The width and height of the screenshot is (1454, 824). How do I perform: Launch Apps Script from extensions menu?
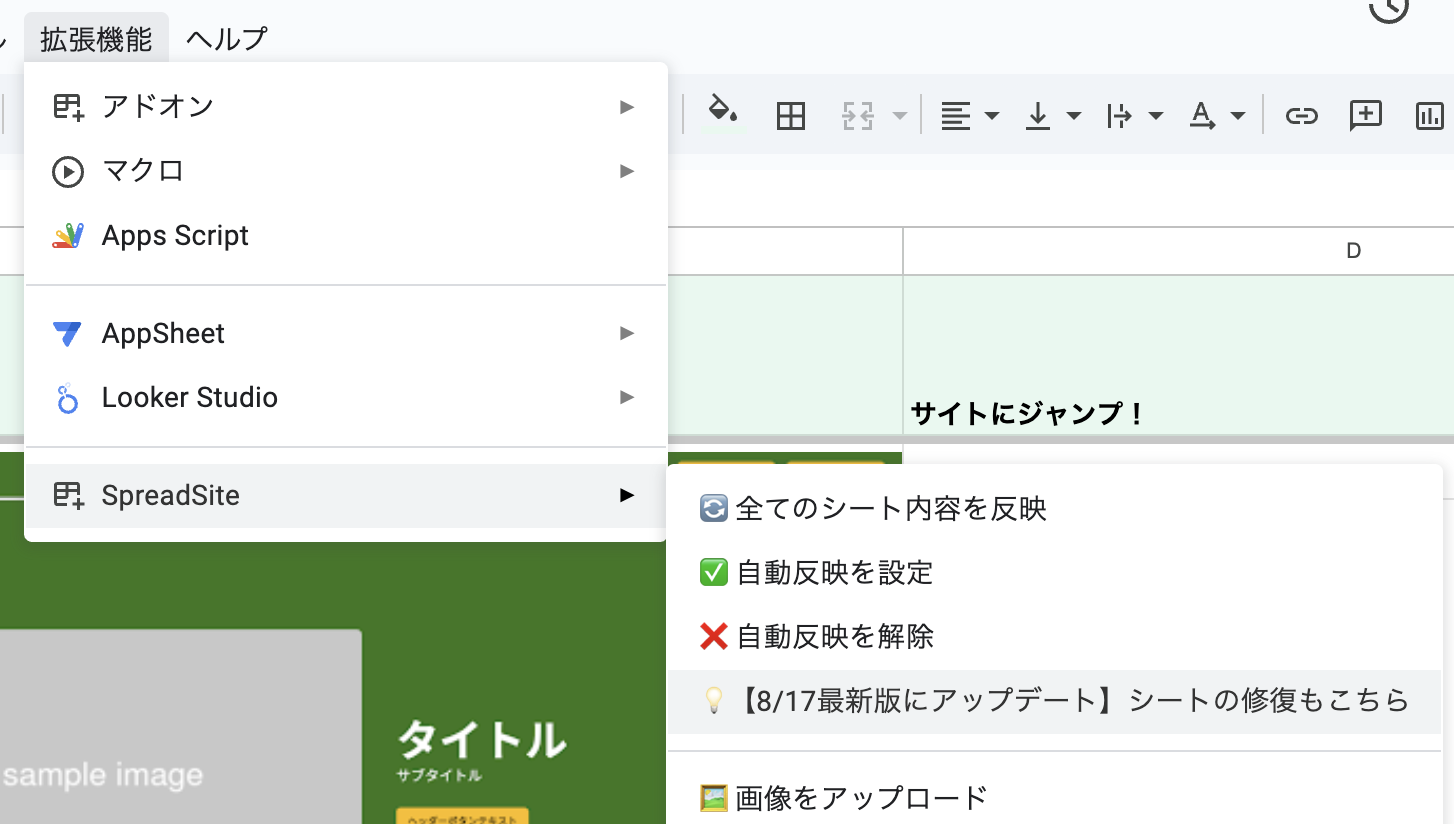tap(345, 236)
